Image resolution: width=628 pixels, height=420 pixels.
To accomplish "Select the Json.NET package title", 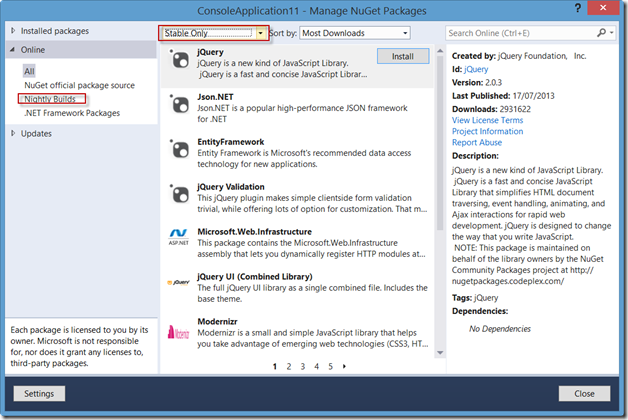I will pyautogui.click(x=215, y=97).
